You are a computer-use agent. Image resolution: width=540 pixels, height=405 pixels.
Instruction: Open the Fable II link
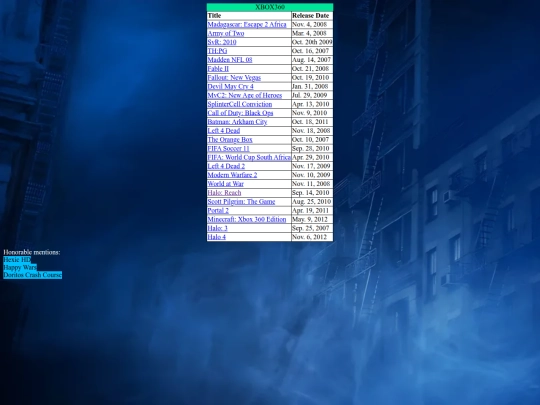click(x=218, y=69)
